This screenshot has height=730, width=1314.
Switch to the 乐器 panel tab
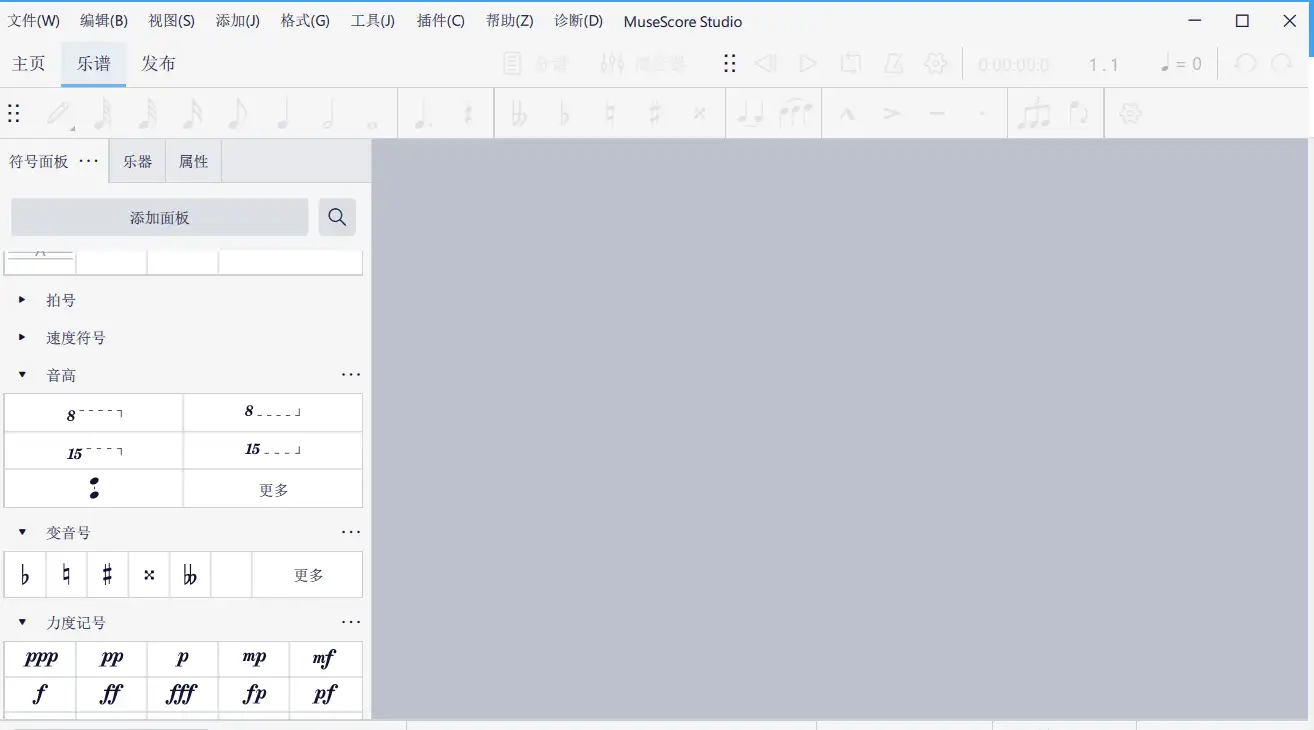(138, 162)
